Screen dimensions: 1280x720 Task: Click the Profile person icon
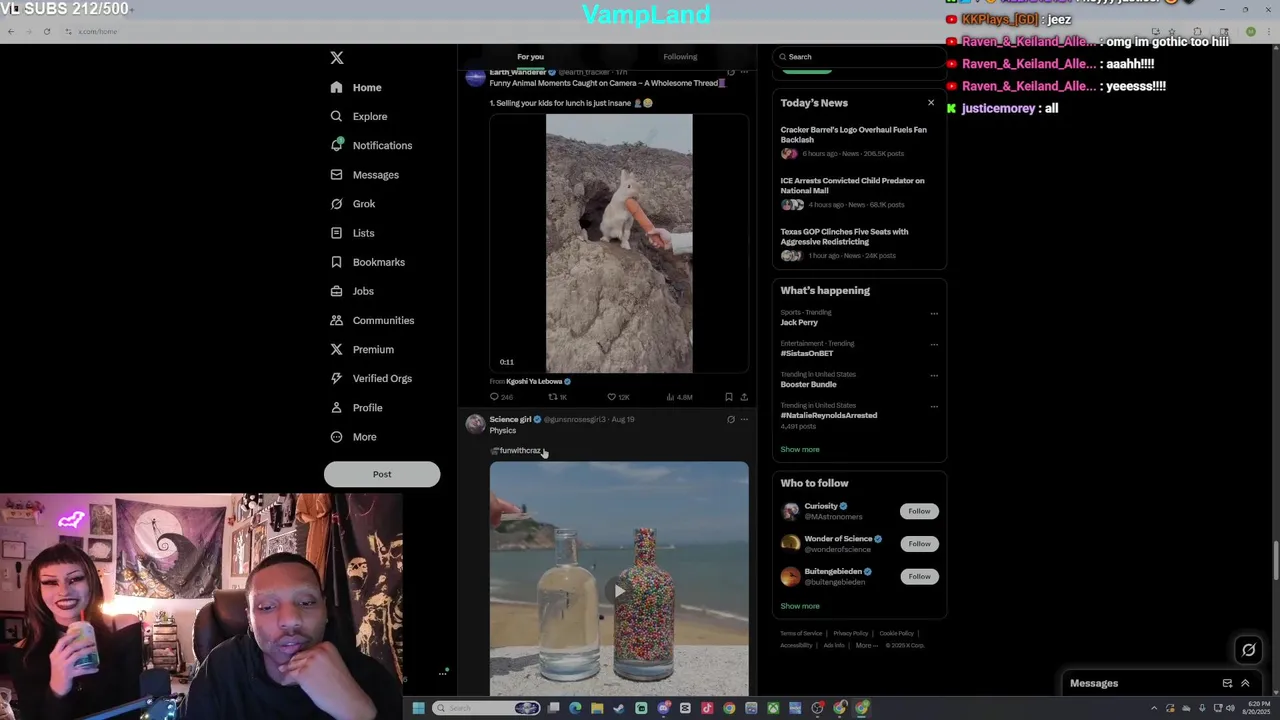337,407
